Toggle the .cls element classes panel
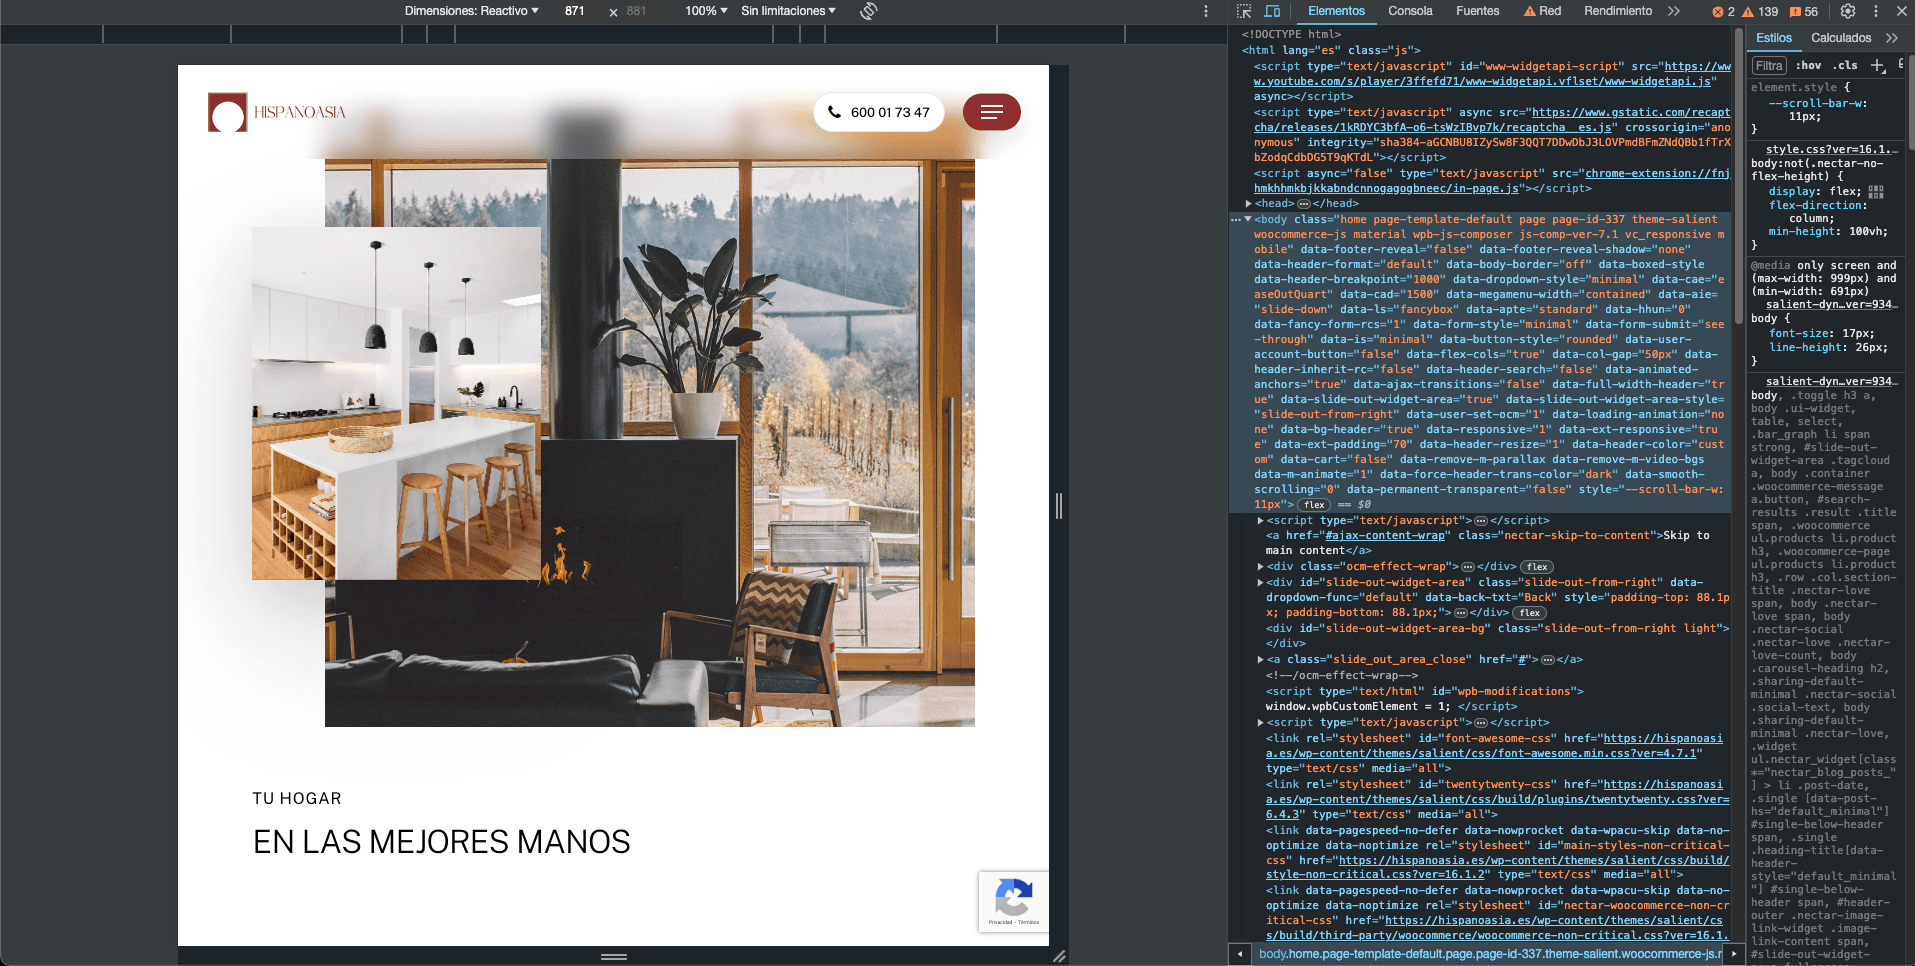1915x966 pixels. (x=1845, y=66)
